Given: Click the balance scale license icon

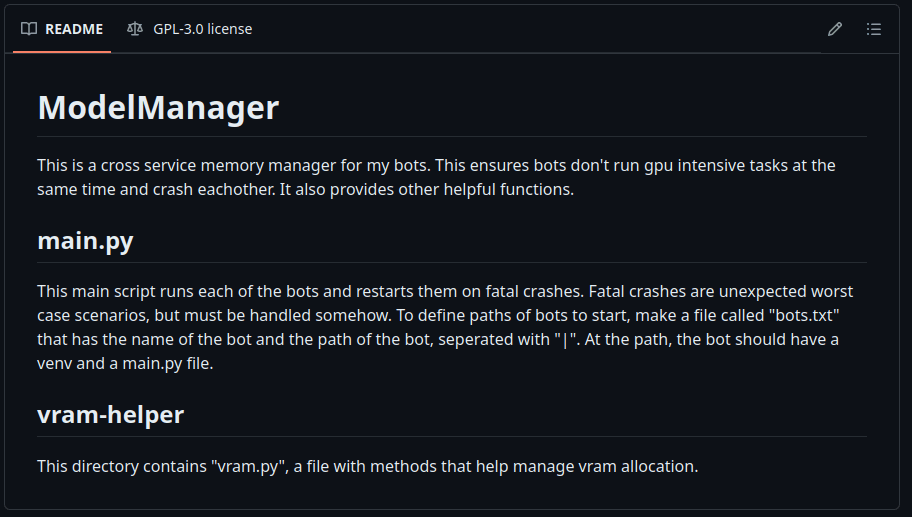Looking at the screenshot, I should 135,29.
